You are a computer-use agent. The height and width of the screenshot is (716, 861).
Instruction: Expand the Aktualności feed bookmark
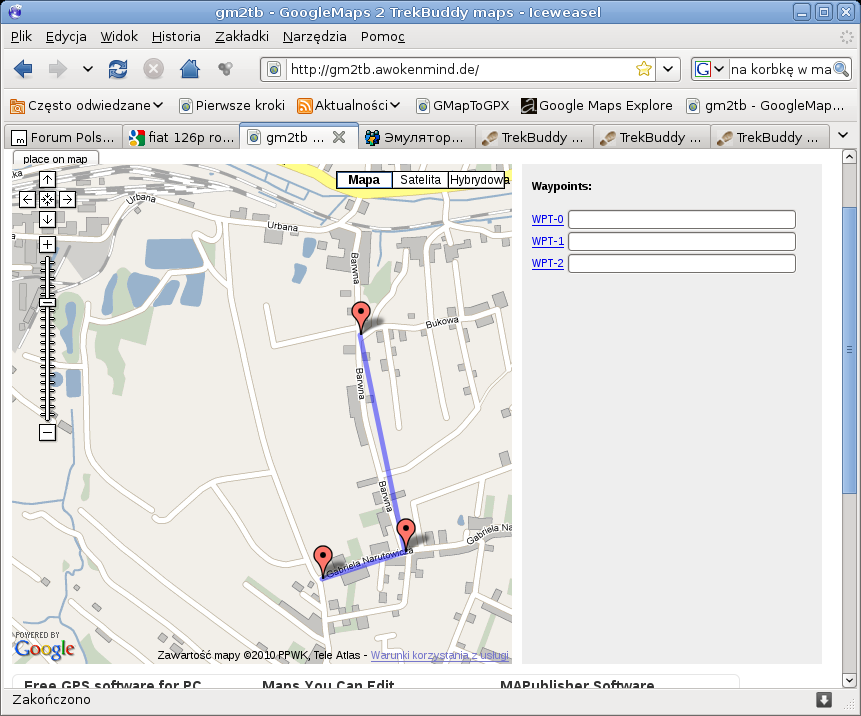[348, 105]
